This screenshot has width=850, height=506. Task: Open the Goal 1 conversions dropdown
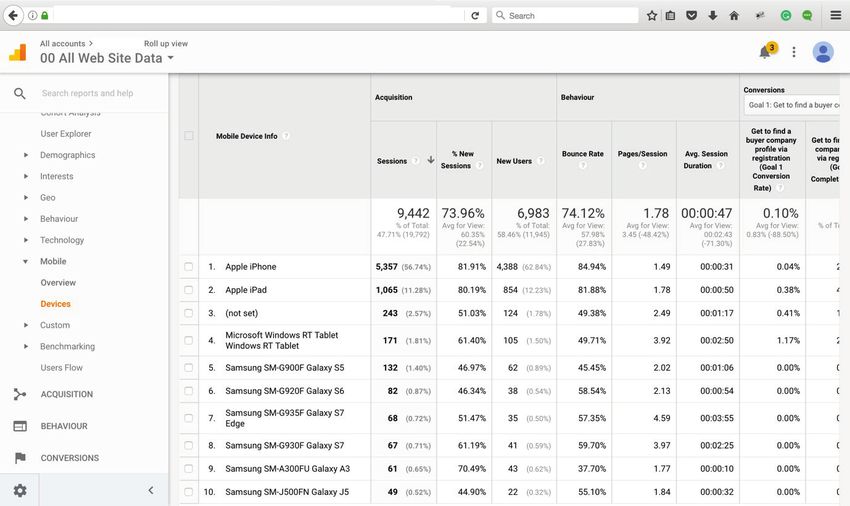tap(792, 105)
